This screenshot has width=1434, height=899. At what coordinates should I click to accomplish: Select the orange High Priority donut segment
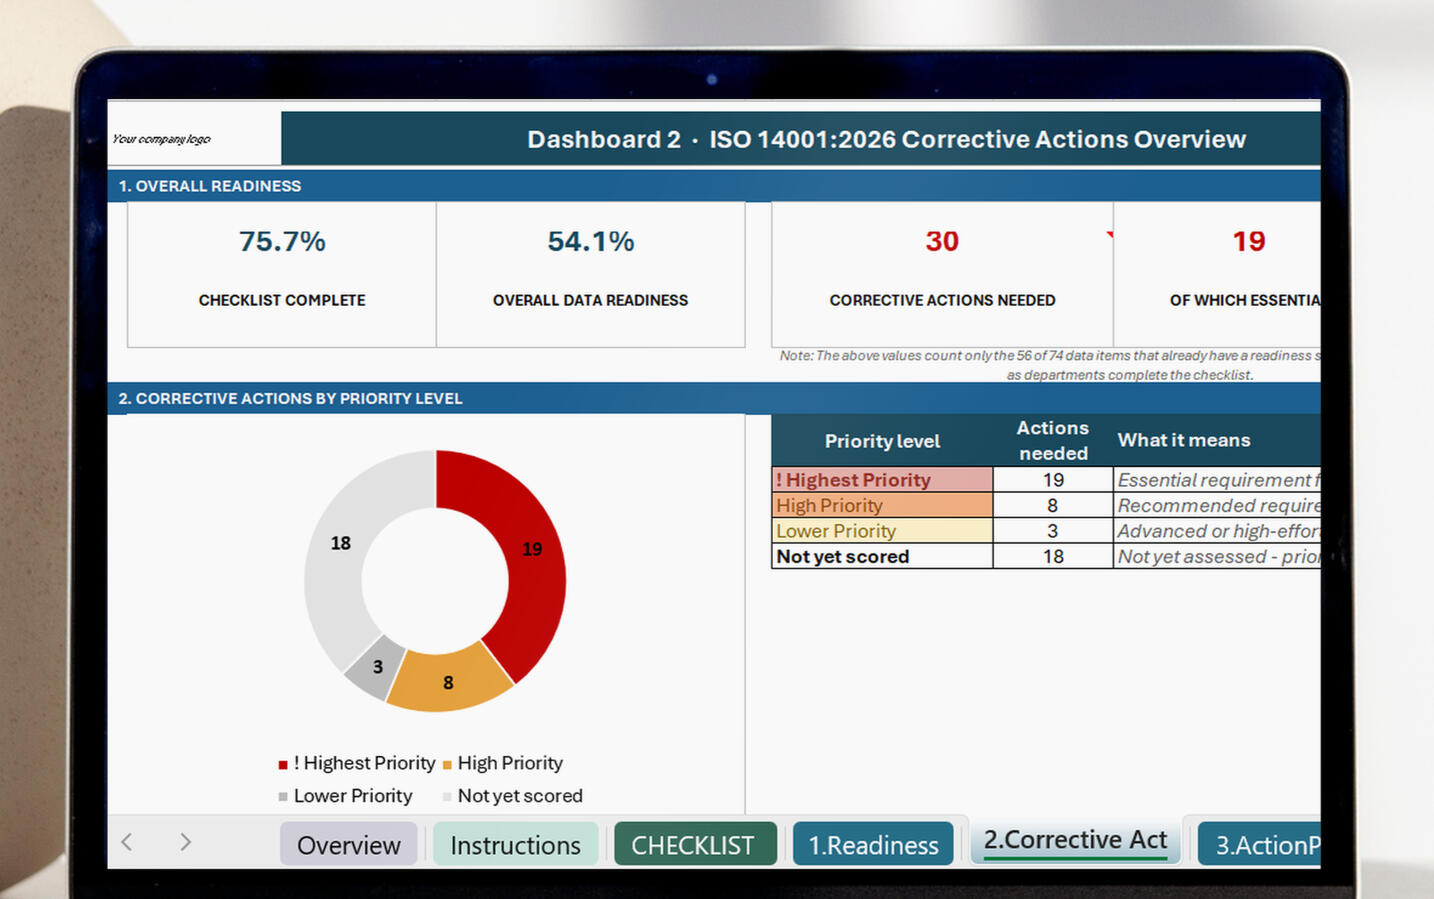448,680
